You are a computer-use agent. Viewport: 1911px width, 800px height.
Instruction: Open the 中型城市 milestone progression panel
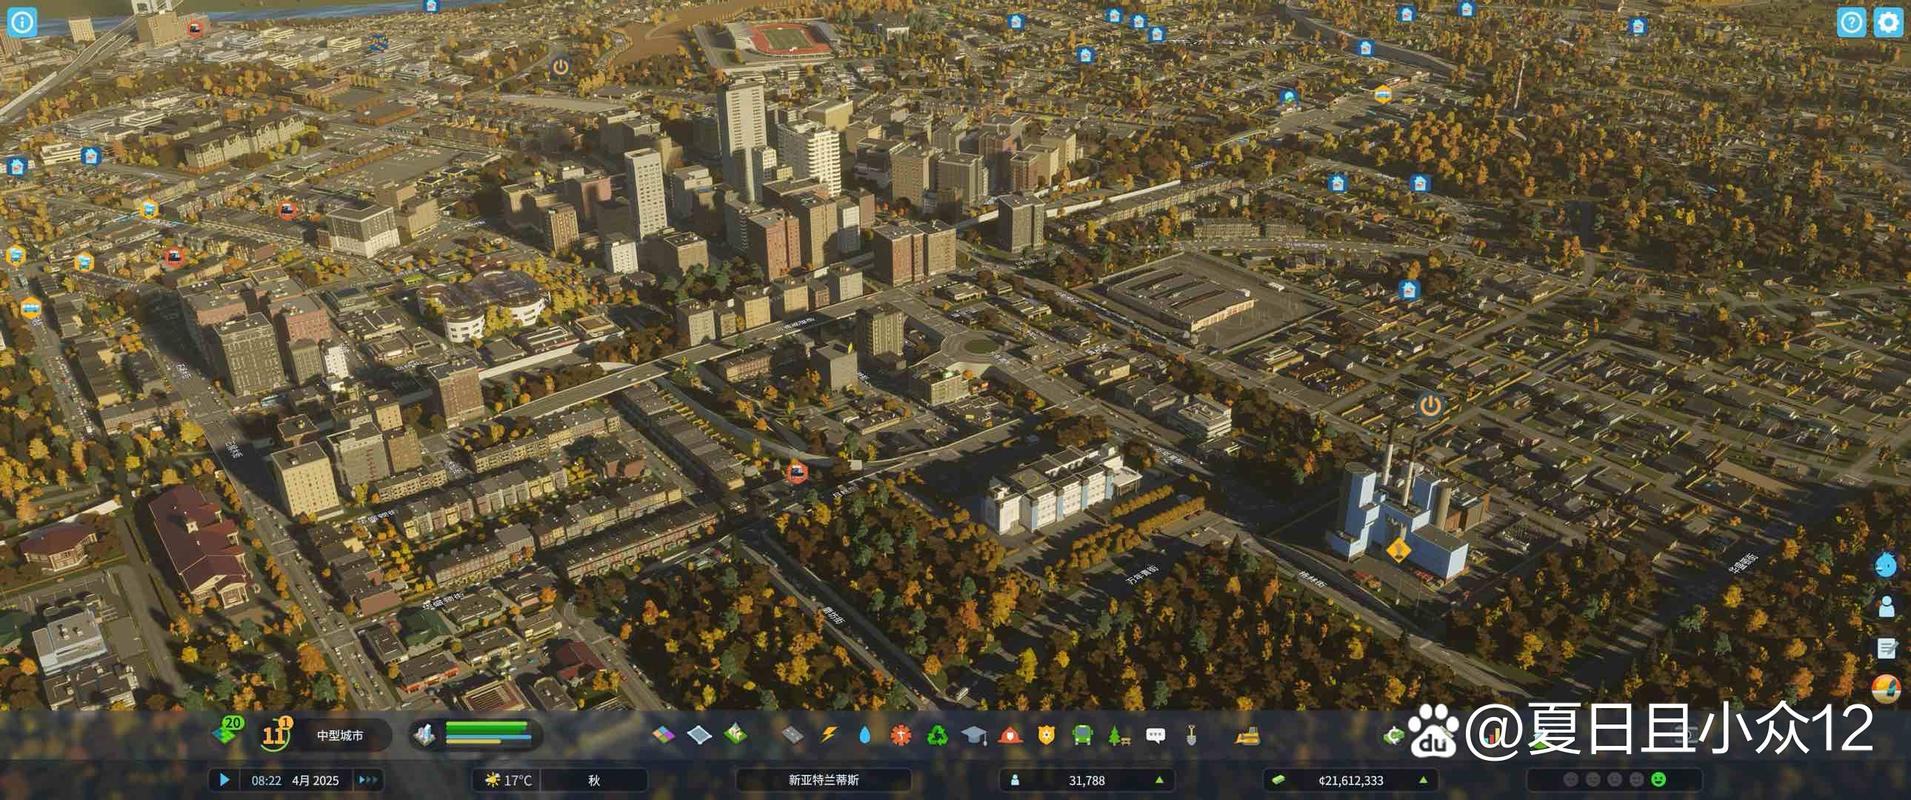(x=339, y=736)
